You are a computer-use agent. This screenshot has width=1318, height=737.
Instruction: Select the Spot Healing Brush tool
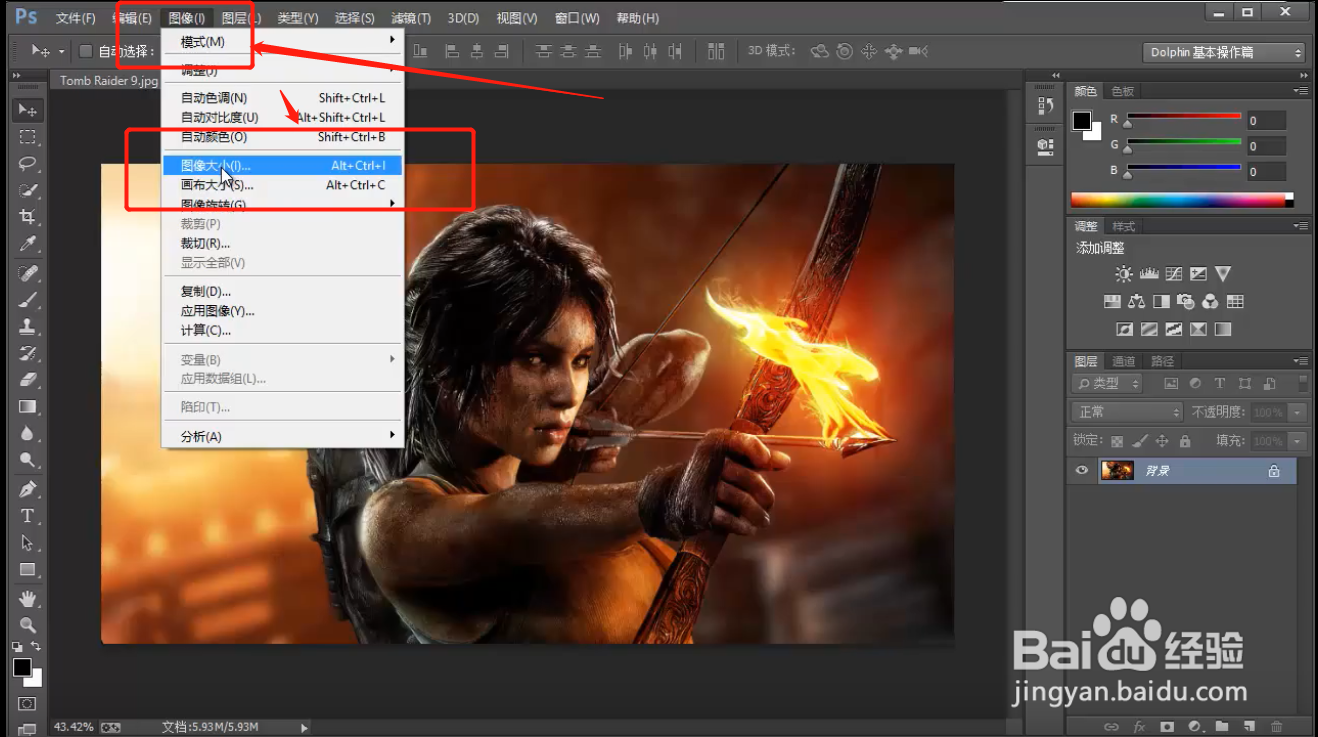point(28,273)
